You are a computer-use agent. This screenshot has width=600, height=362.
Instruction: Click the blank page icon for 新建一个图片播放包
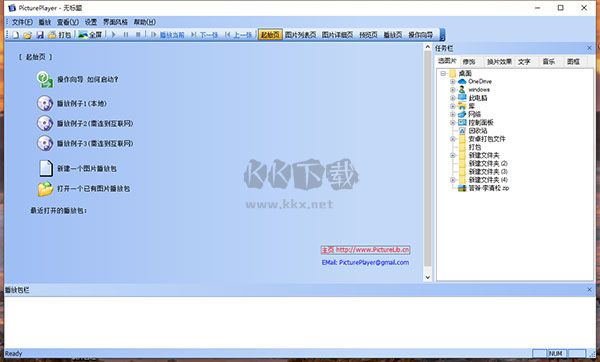coord(46,168)
